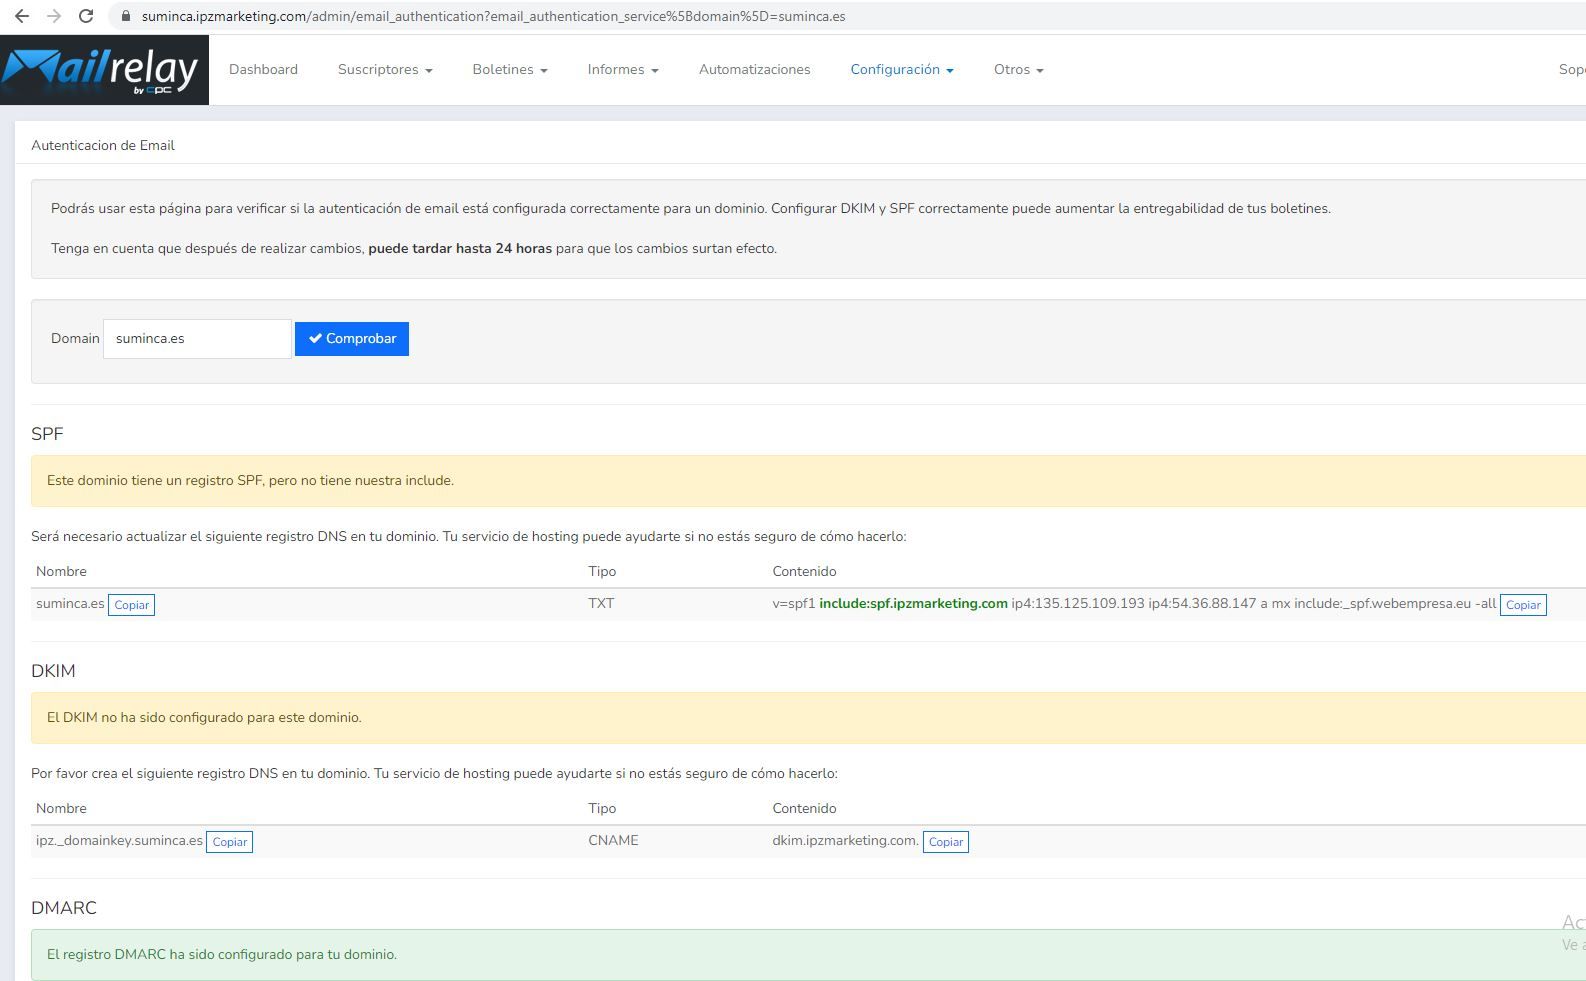Image resolution: width=1586 pixels, height=981 pixels.
Task: Click the 'puede tardar hasta 24 horas' text
Action: (460, 248)
